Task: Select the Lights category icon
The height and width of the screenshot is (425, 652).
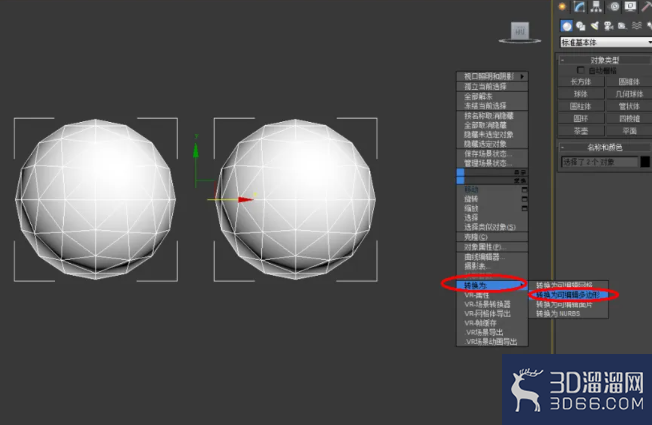Action: 595,26
